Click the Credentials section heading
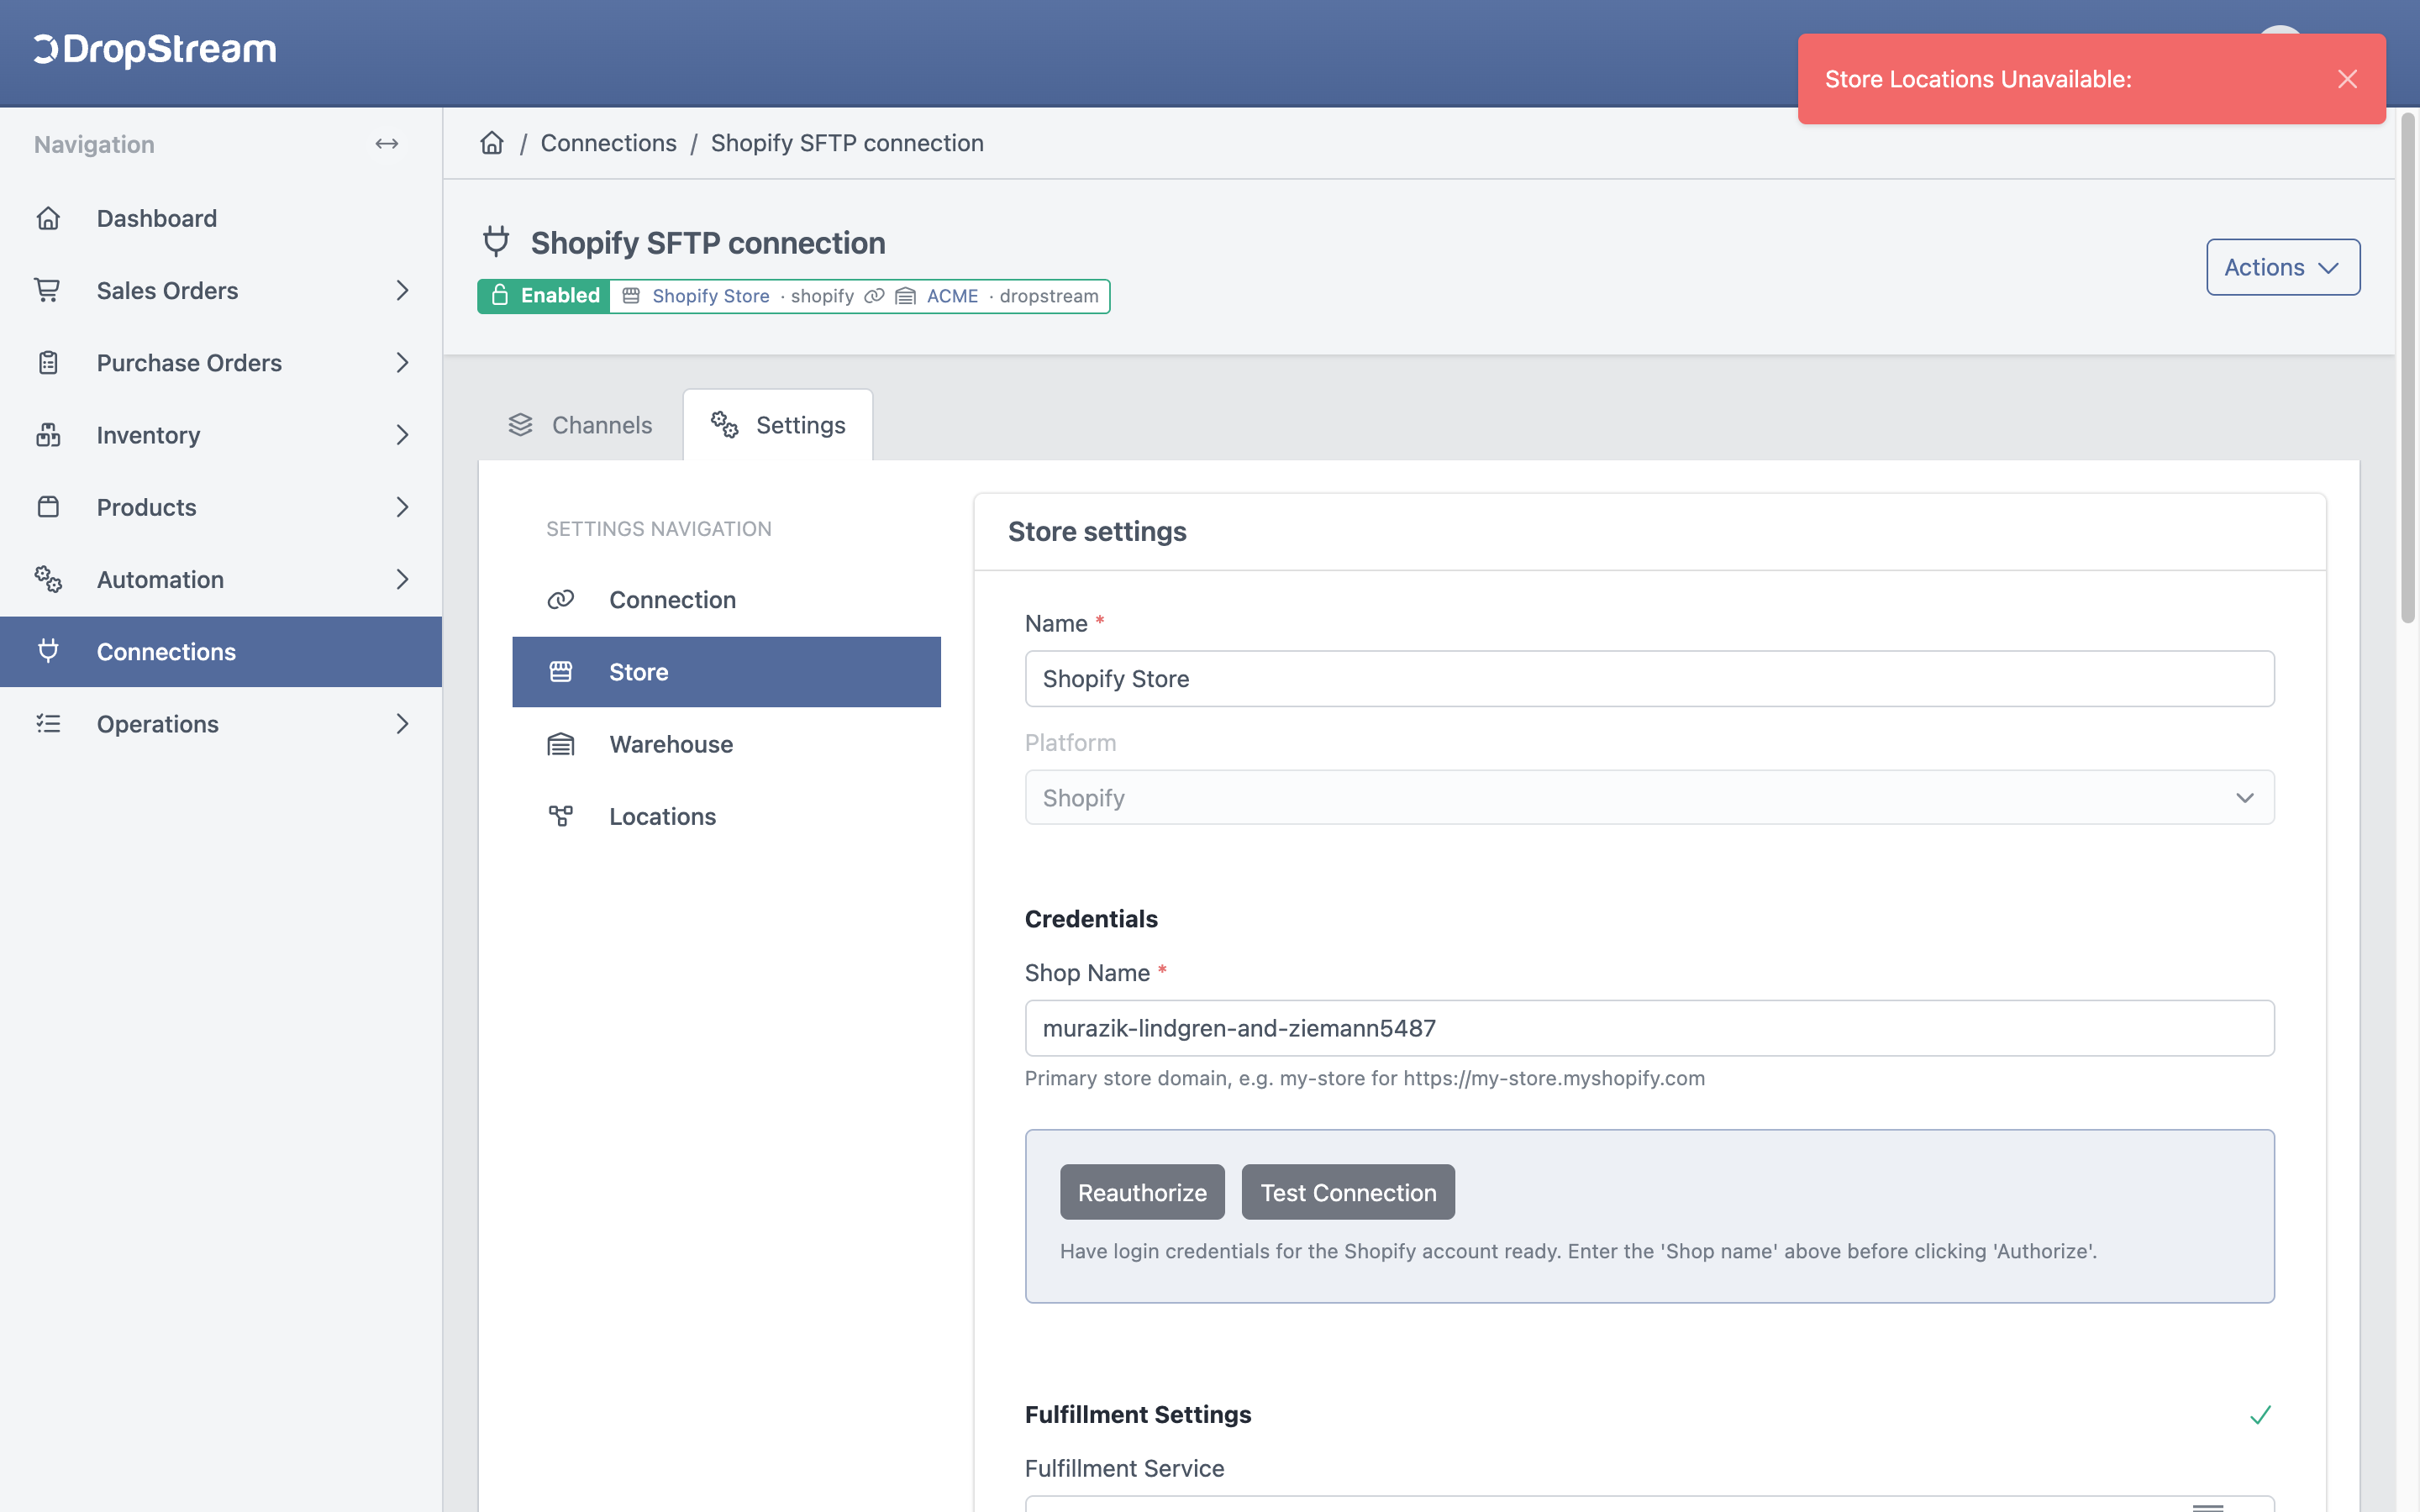This screenshot has width=2420, height=1512. (1091, 918)
